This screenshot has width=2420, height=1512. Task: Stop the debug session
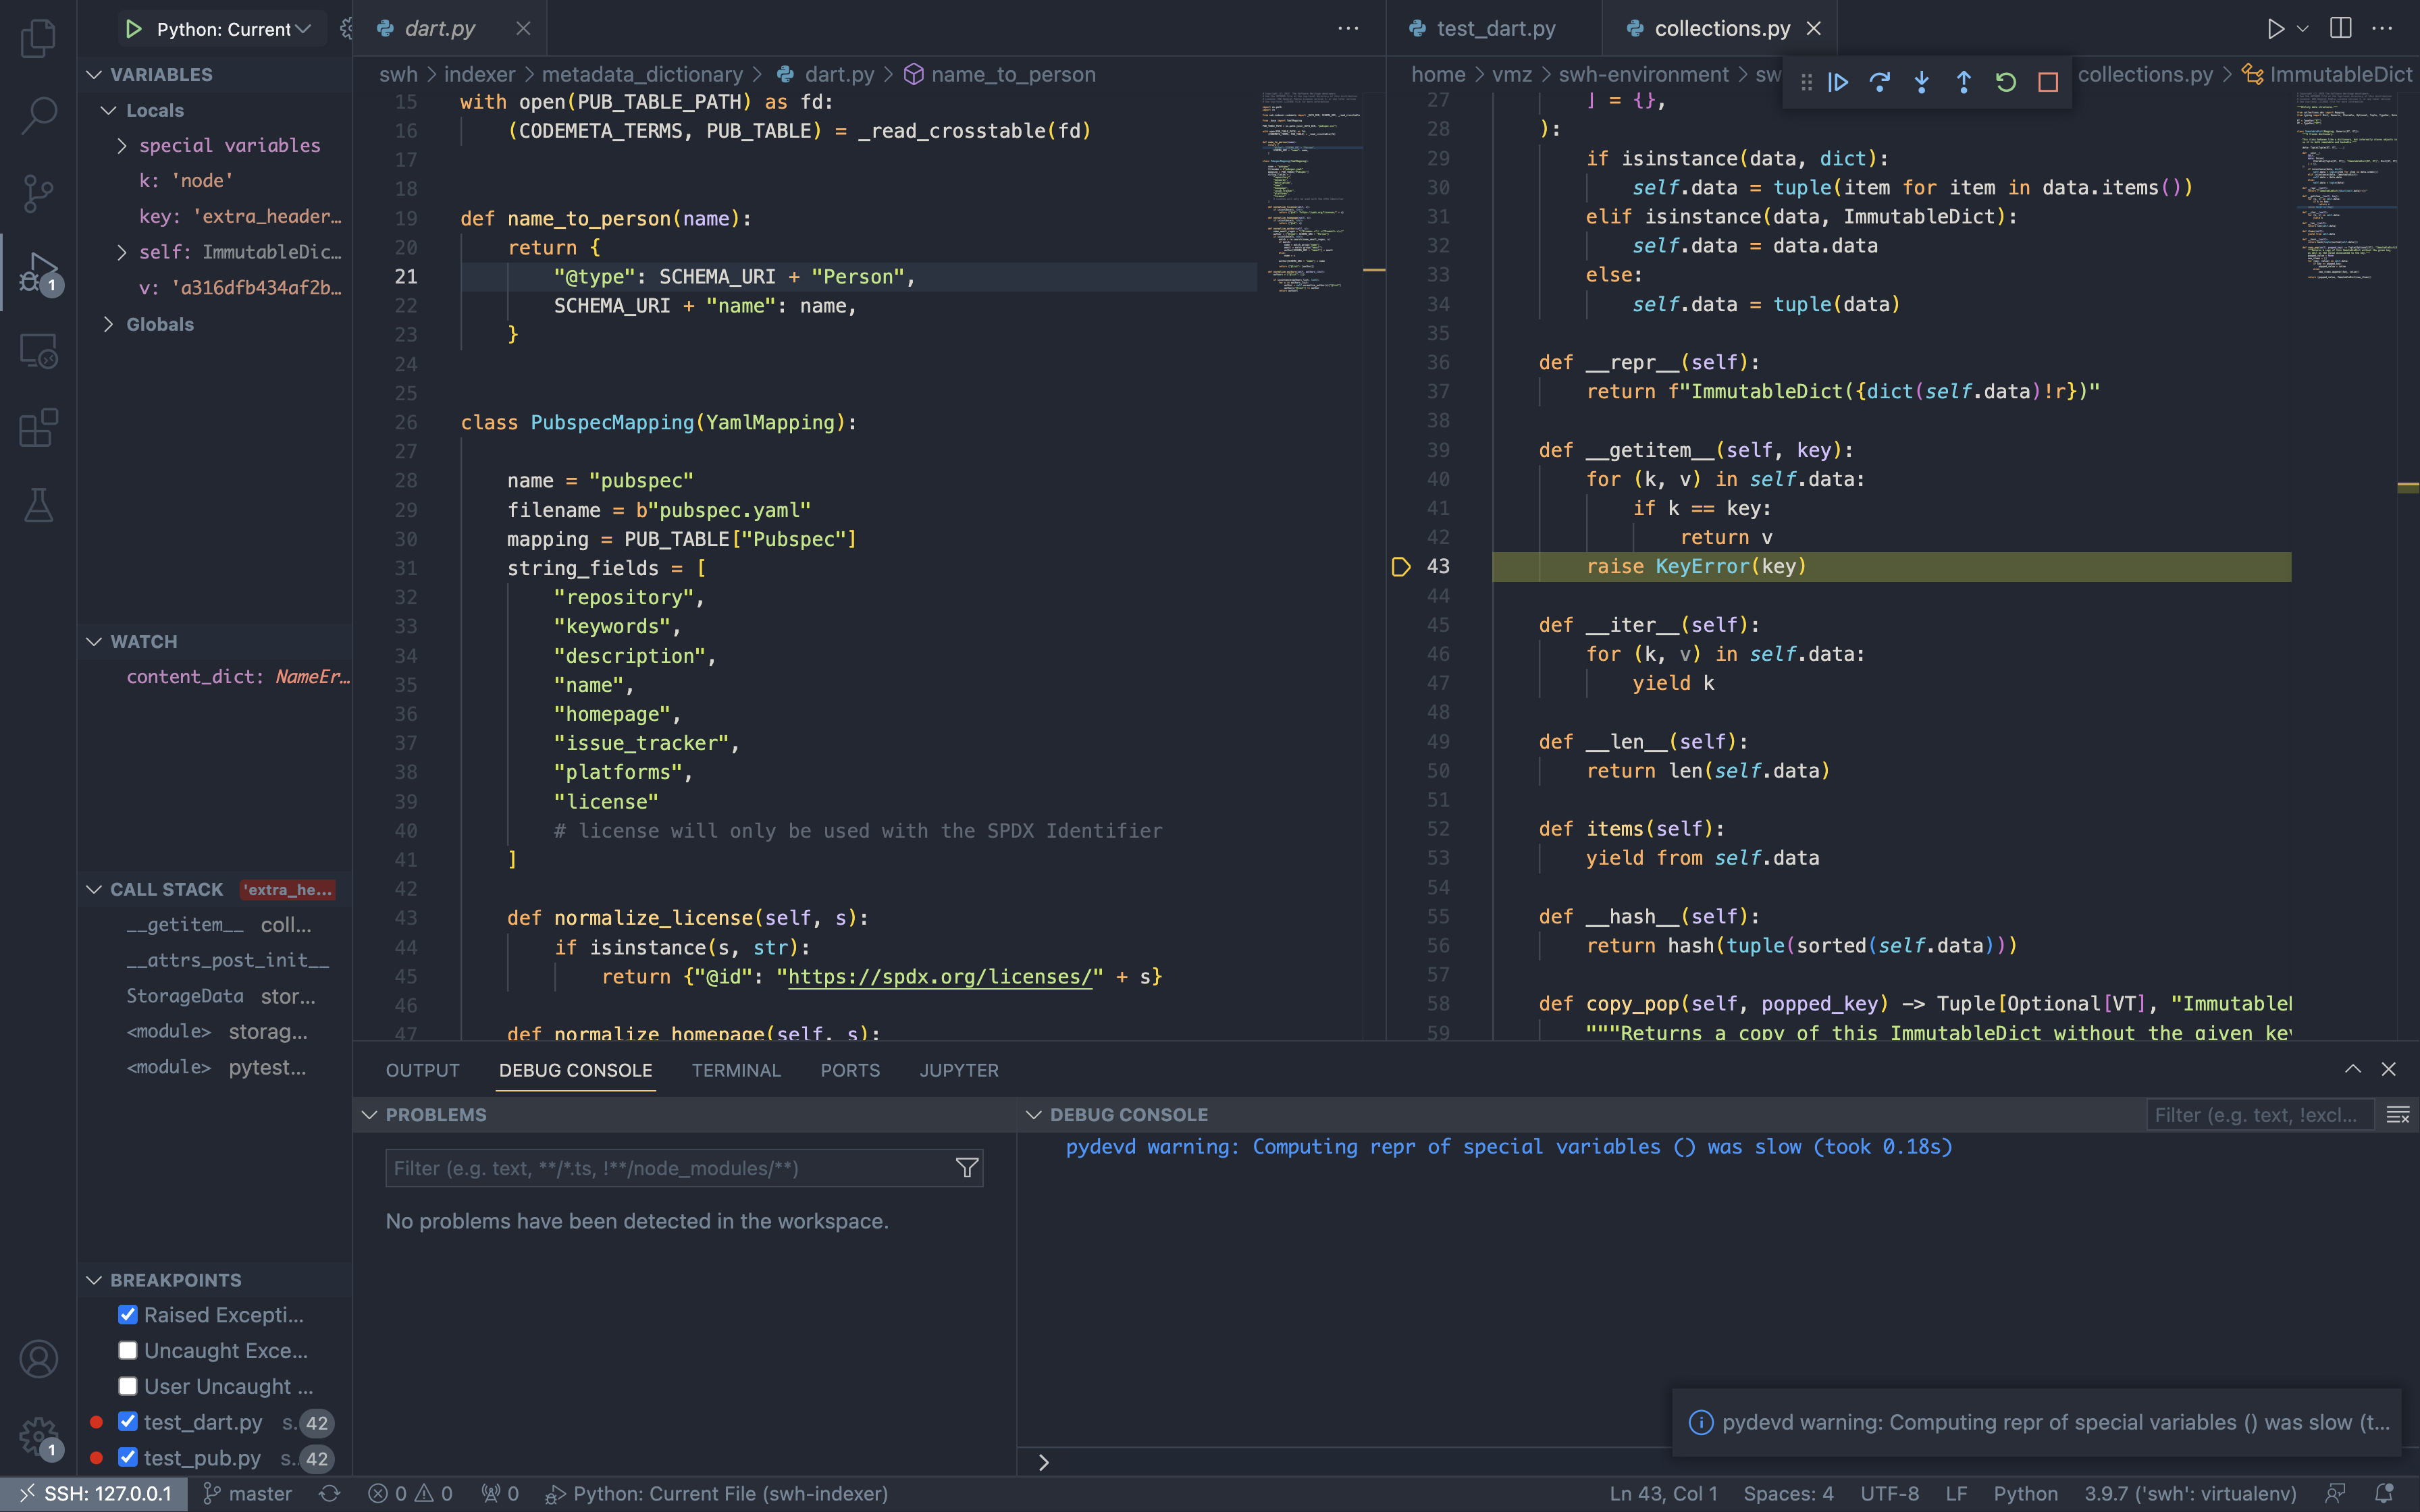click(2048, 82)
